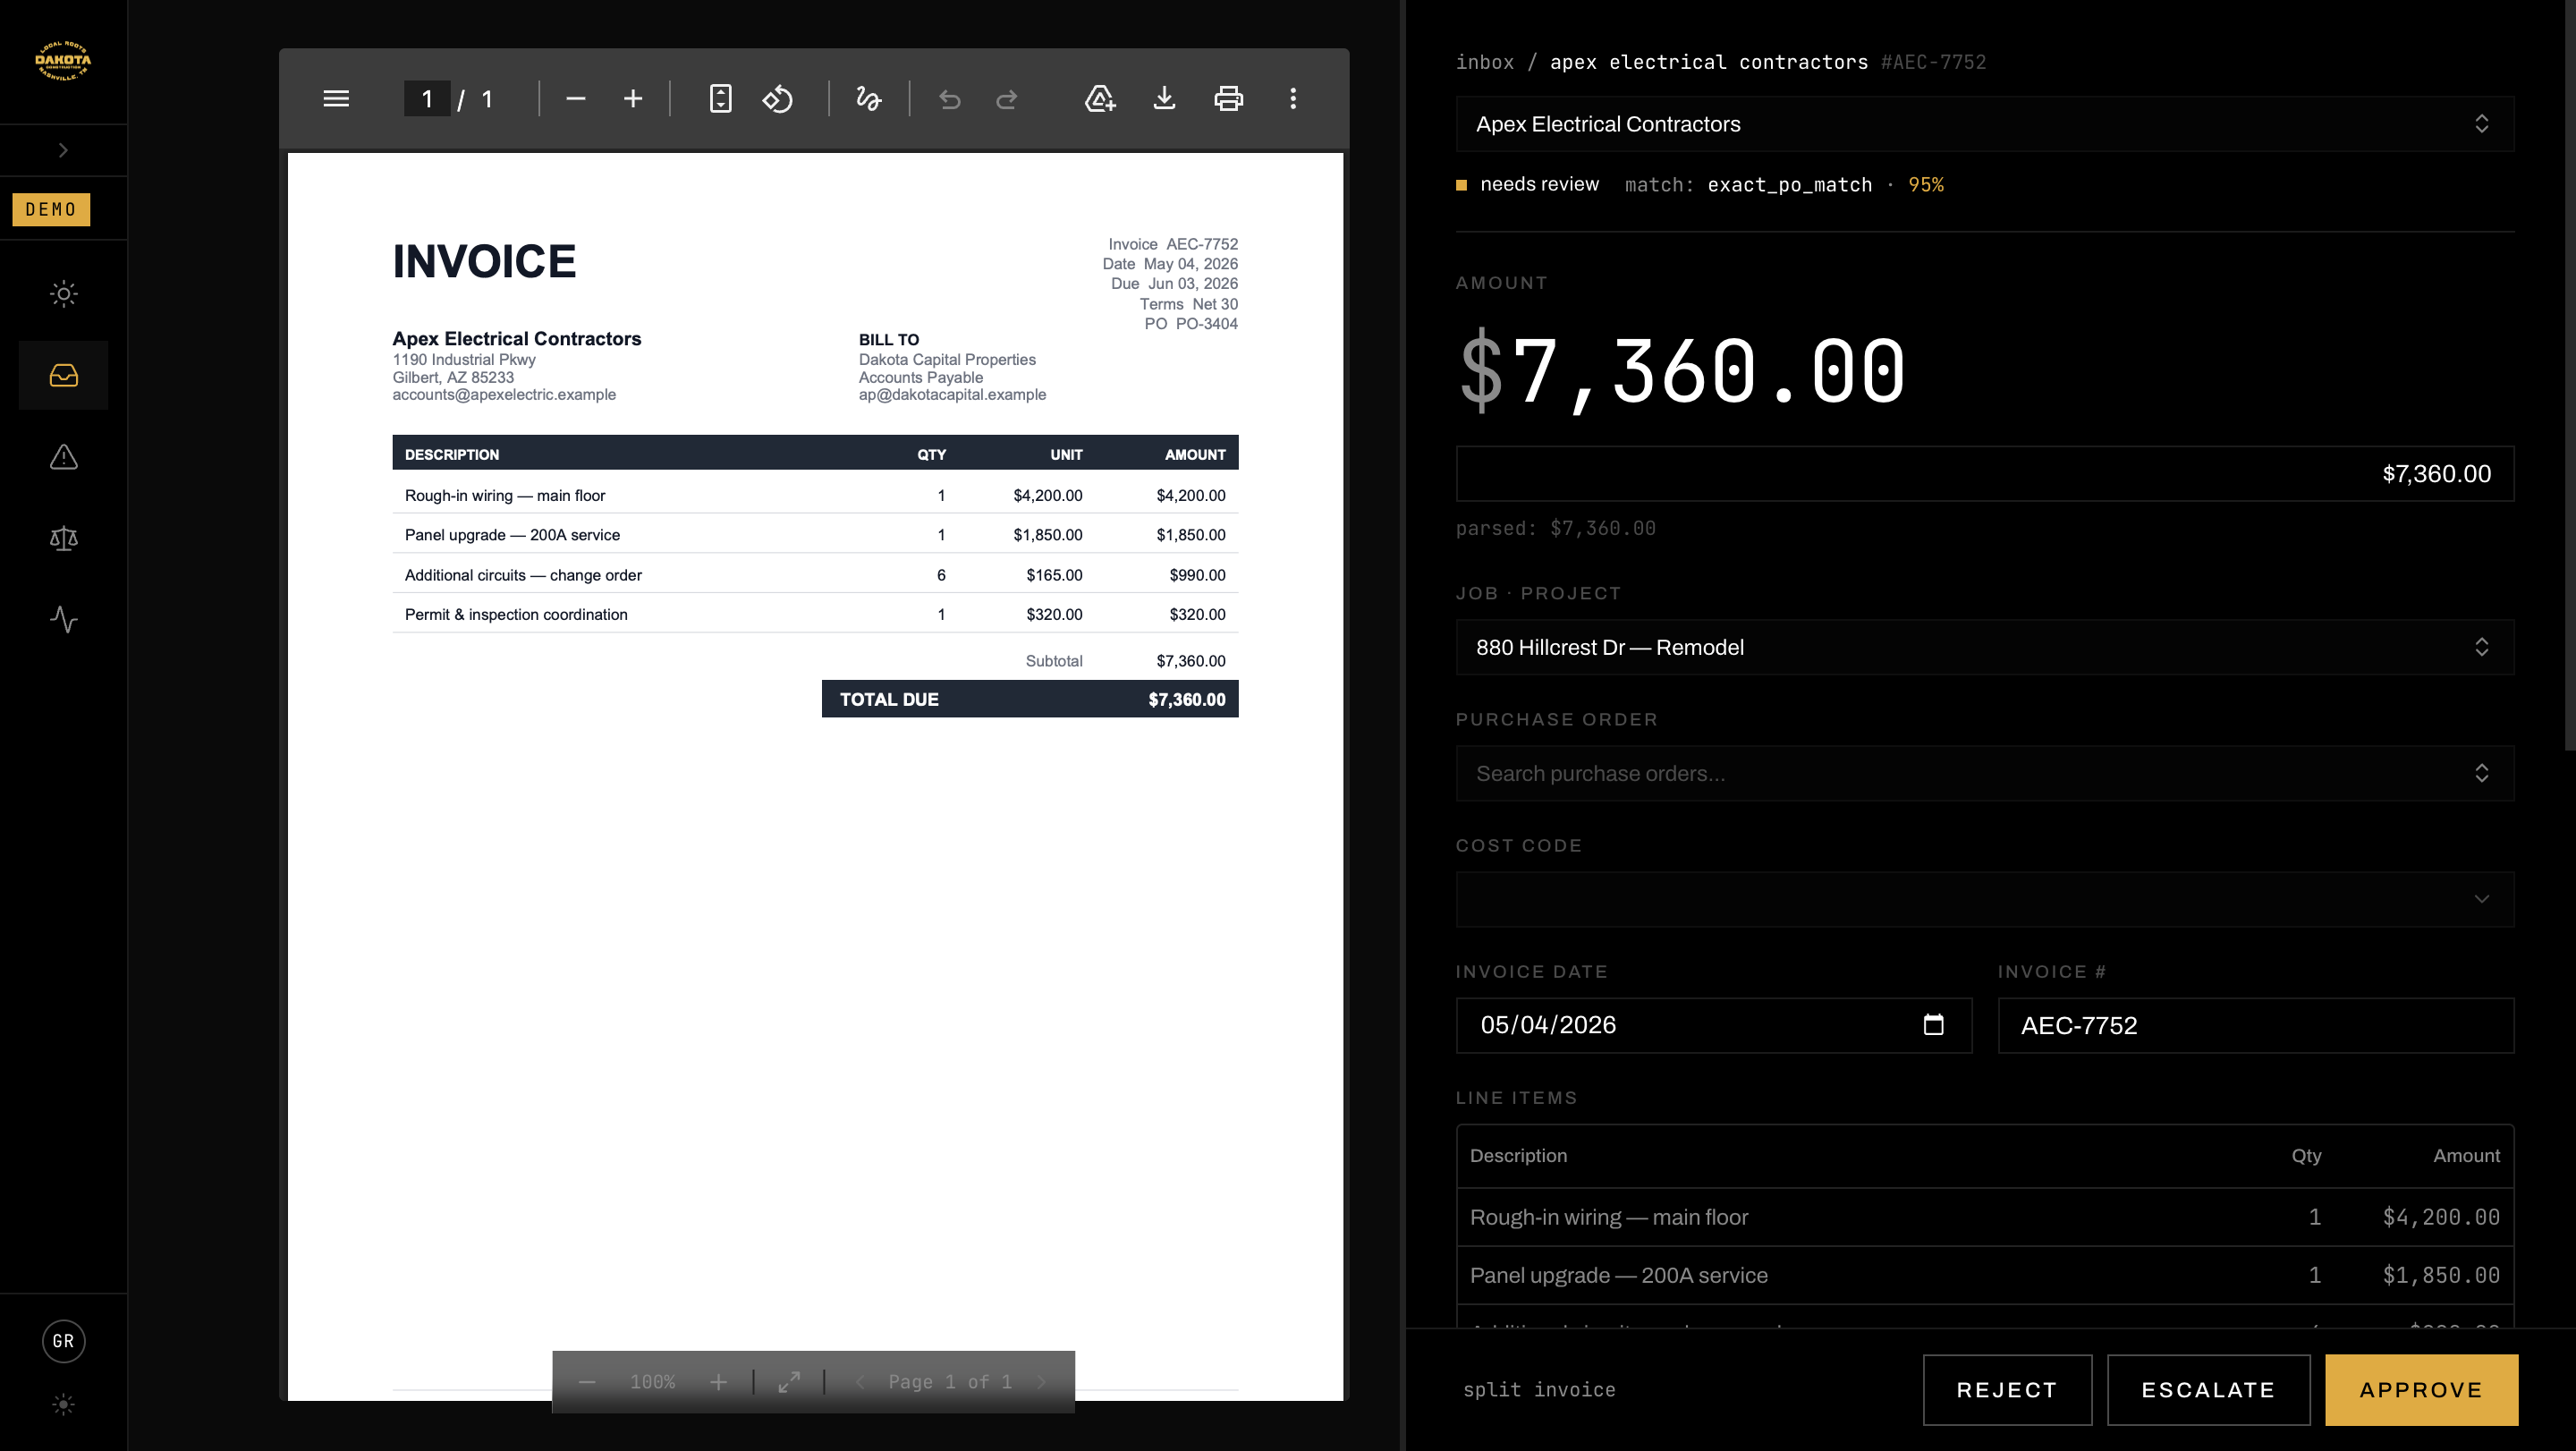The image size is (2576, 1451).
Task: Rotate the PDF page counterclockwise
Action: coord(778,99)
